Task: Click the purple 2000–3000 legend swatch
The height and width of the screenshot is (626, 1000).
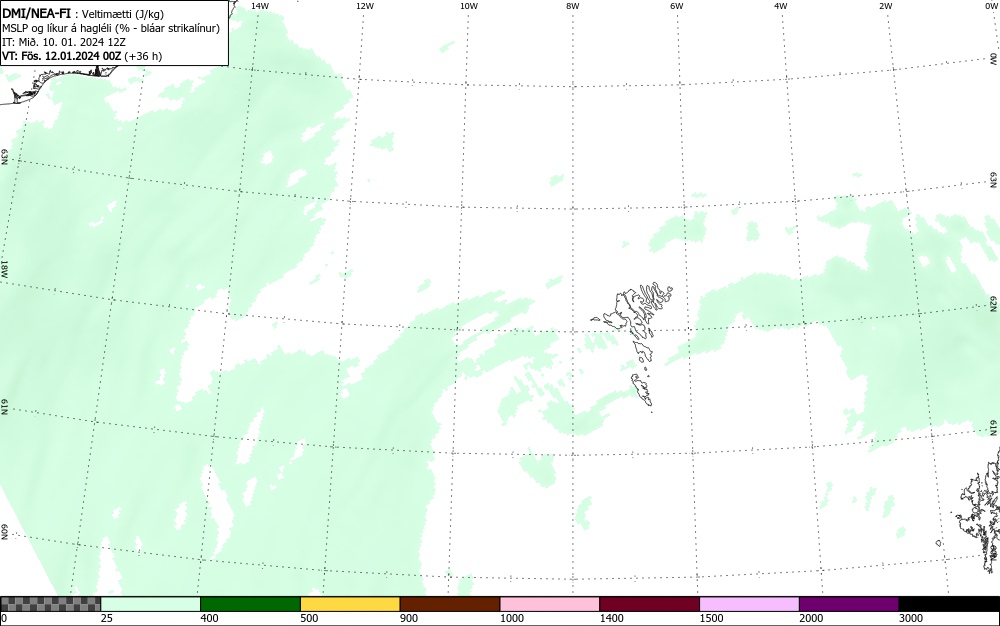Action: (x=849, y=604)
